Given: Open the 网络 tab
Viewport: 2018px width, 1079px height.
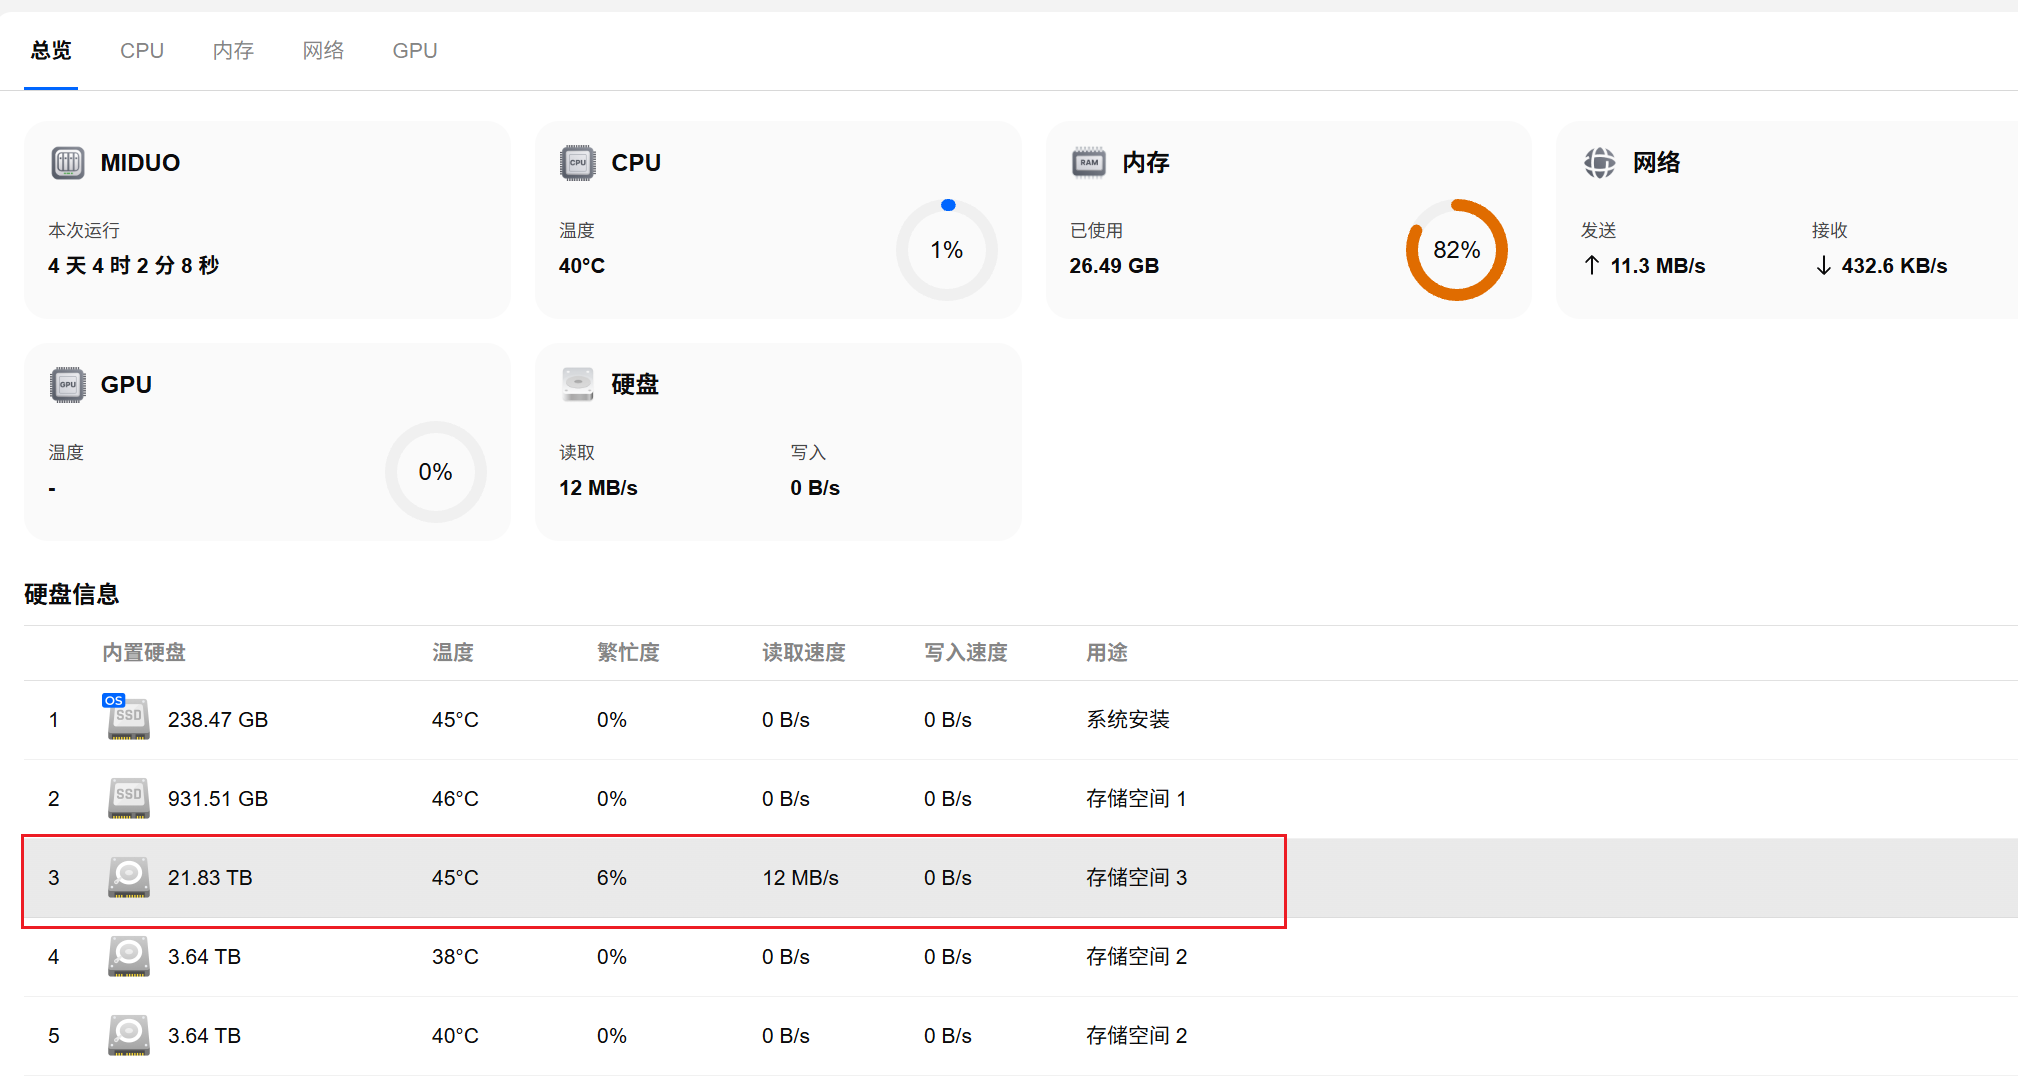Looking at the screenshot, I should click(323, 50).
